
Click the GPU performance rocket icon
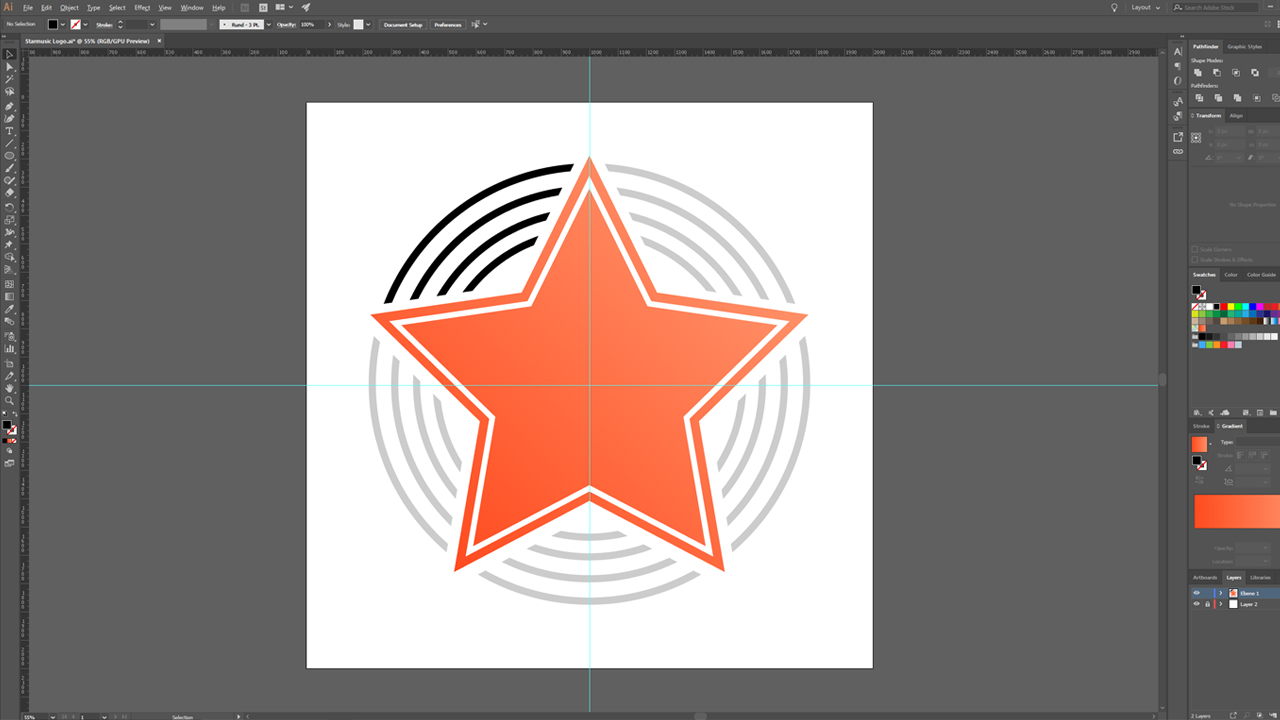[x=306, y=7]
